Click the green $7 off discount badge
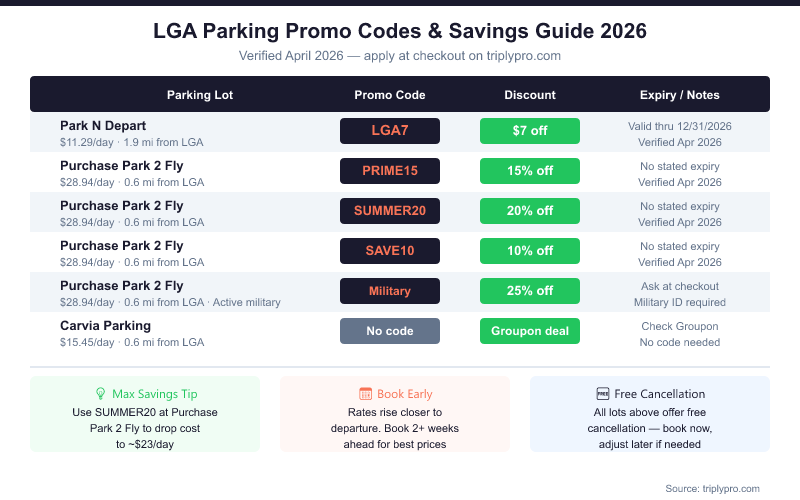800x500 pixels. [x=530, y=131]
